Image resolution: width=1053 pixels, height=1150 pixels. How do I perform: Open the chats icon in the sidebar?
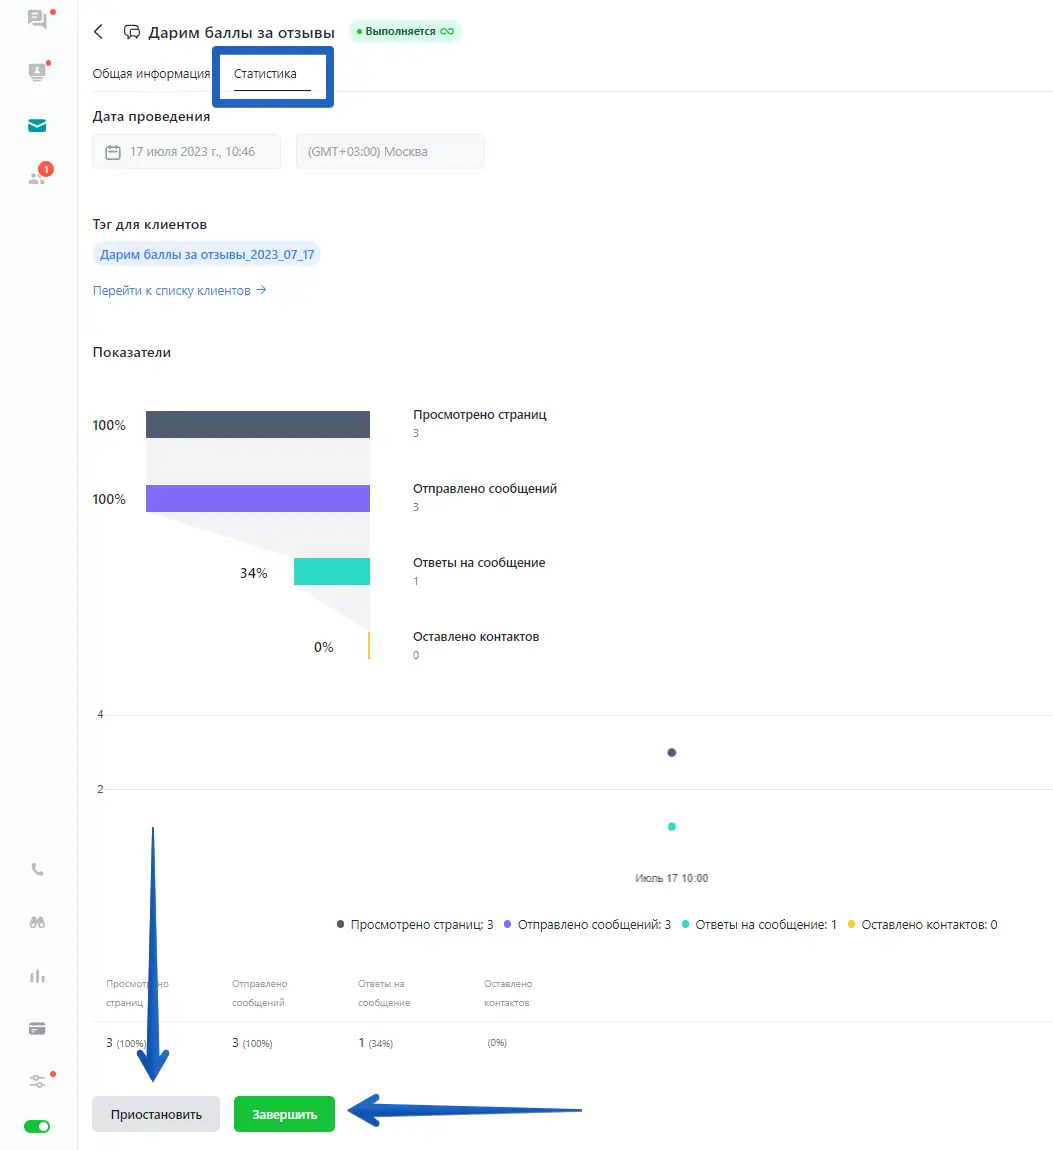click(37, 19)
